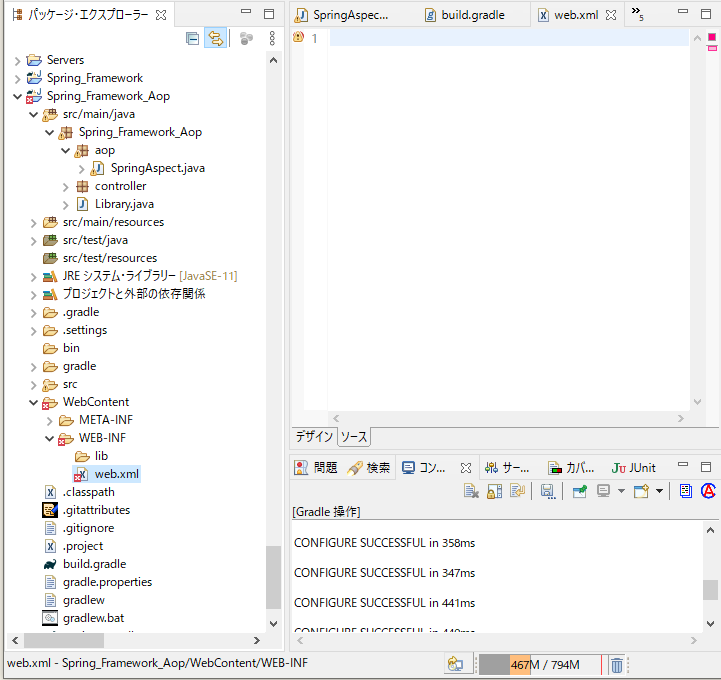Close the コン... console view

tap(466, 468)
